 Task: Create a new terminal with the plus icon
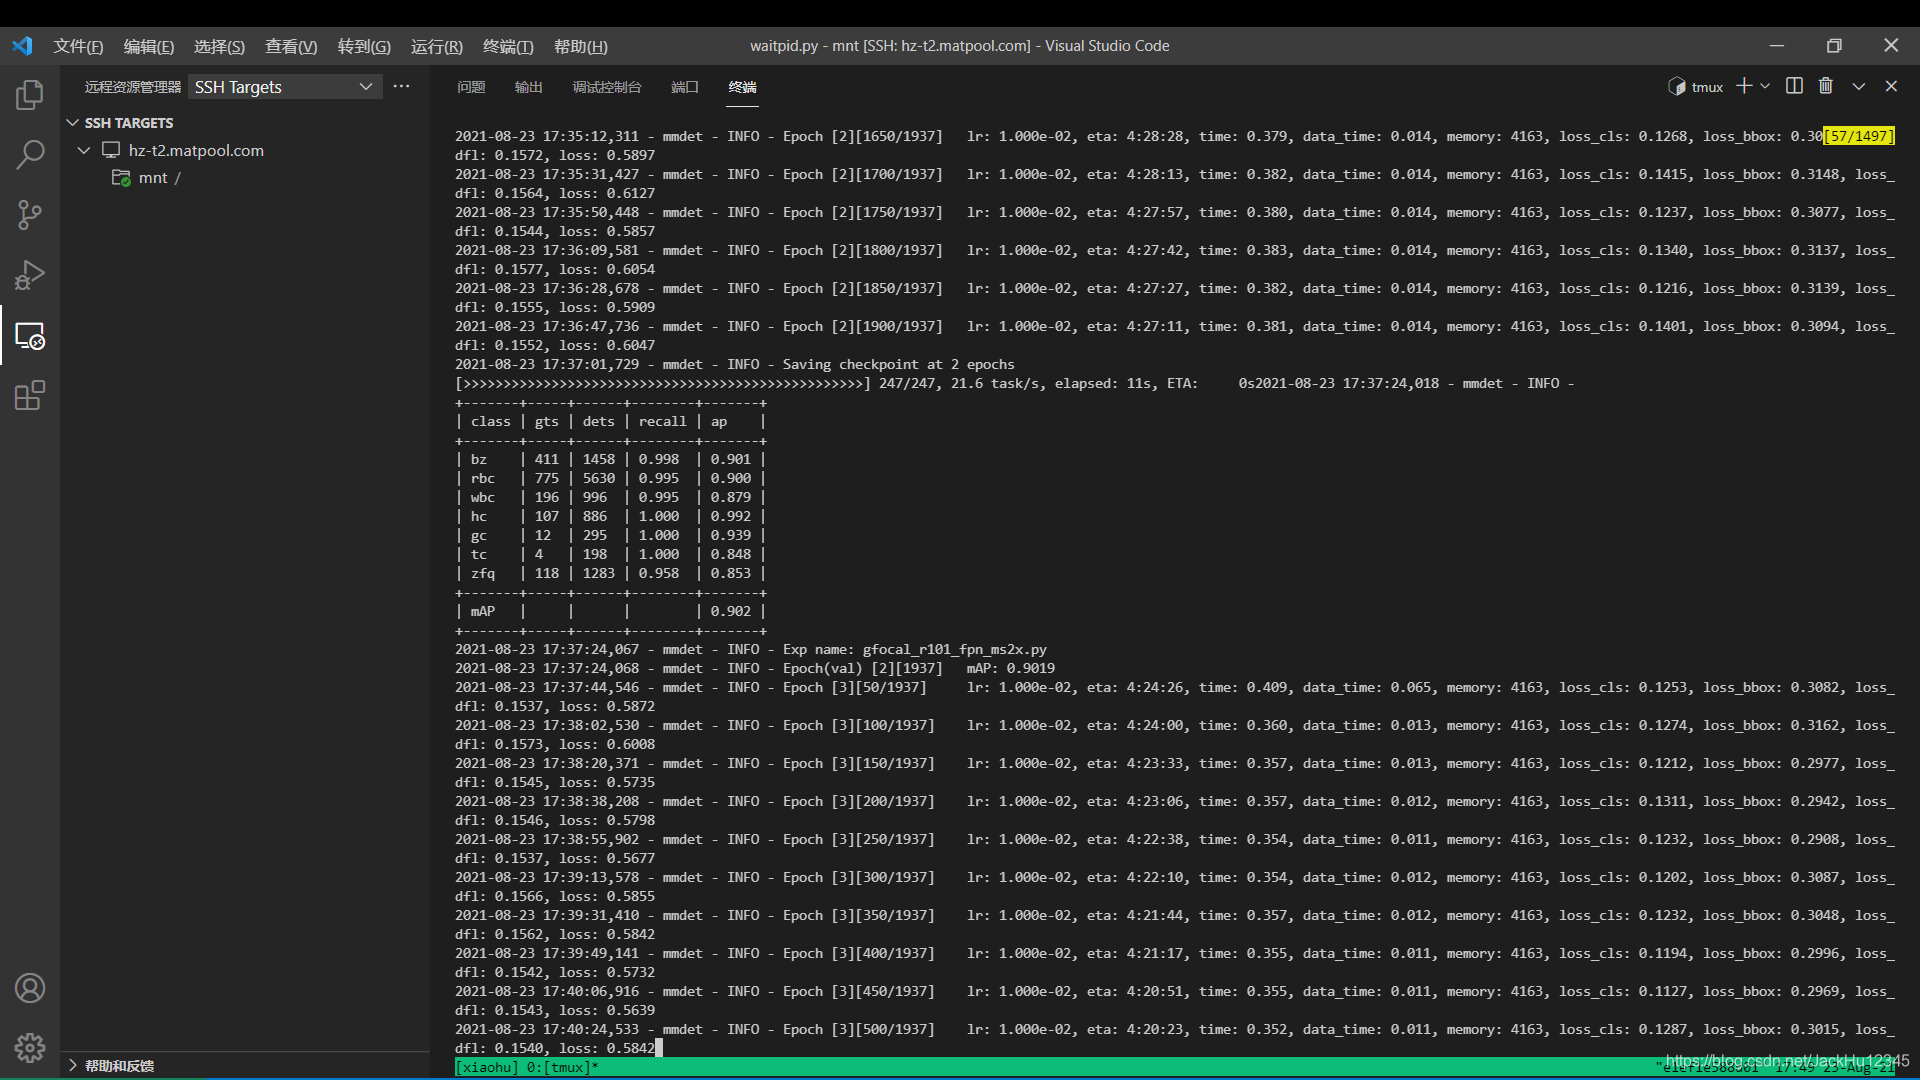(x=1744, y=86)
